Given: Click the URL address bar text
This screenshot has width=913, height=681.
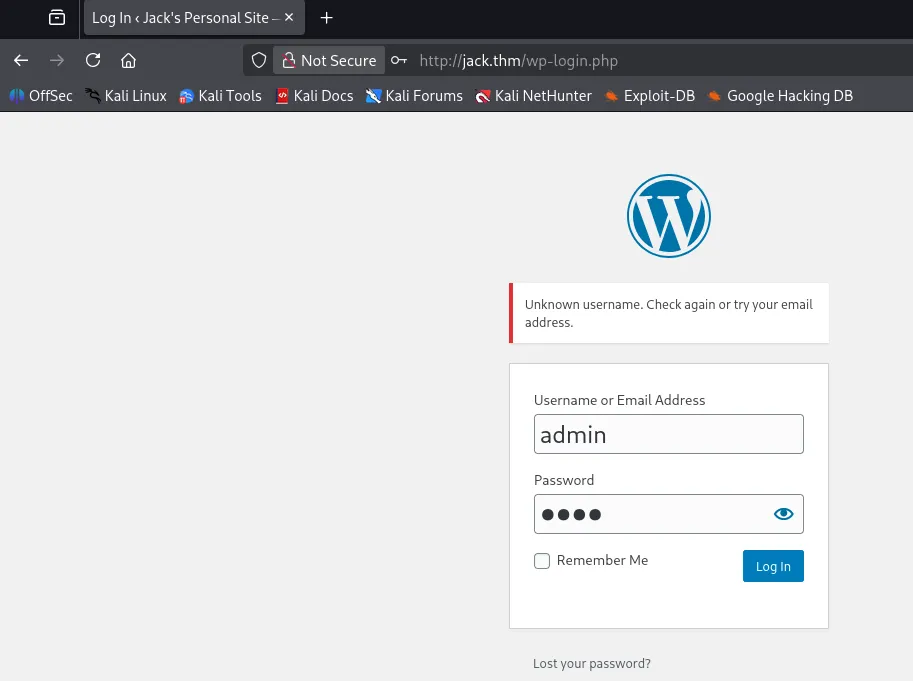Looking at the screenshot, I should (518, 60).
